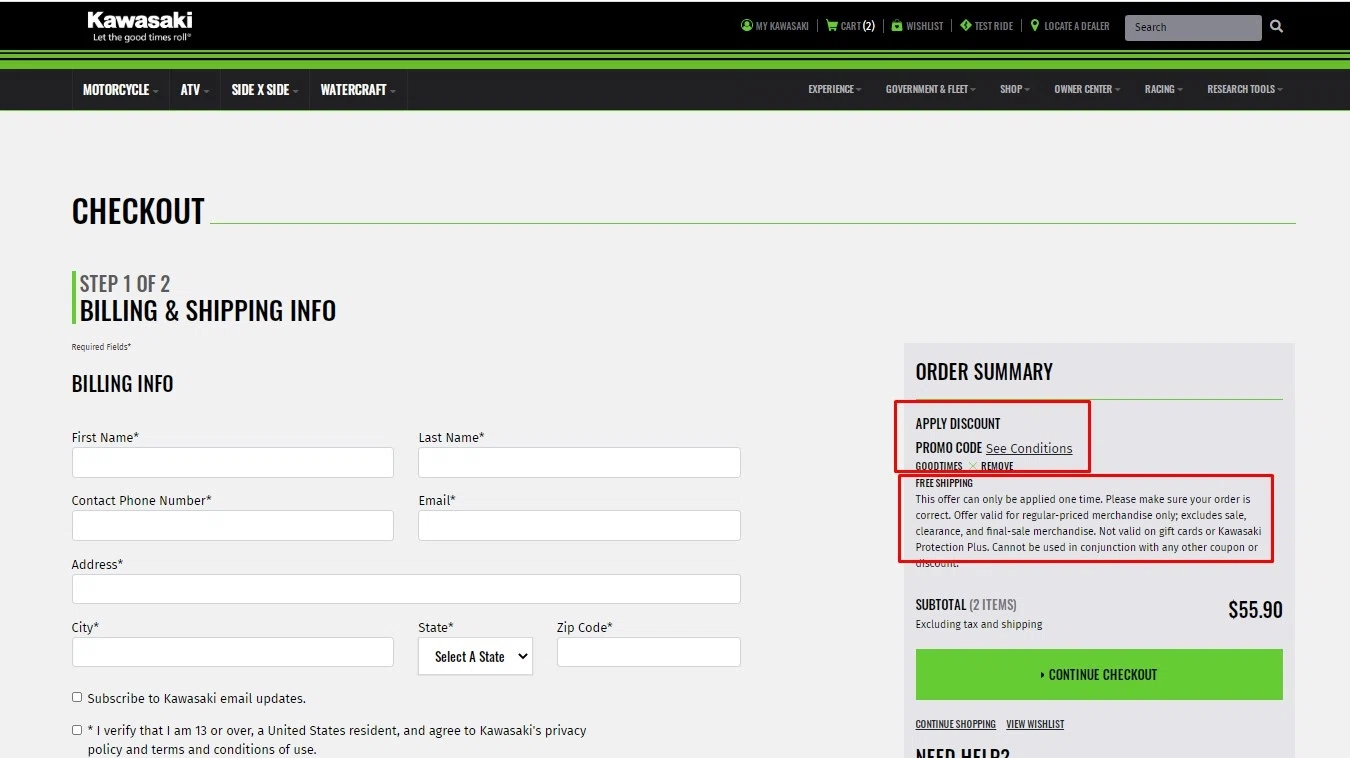Click the shopping cart icon
The height and width of the screenshot is (758, 1350).
[832, 26]
